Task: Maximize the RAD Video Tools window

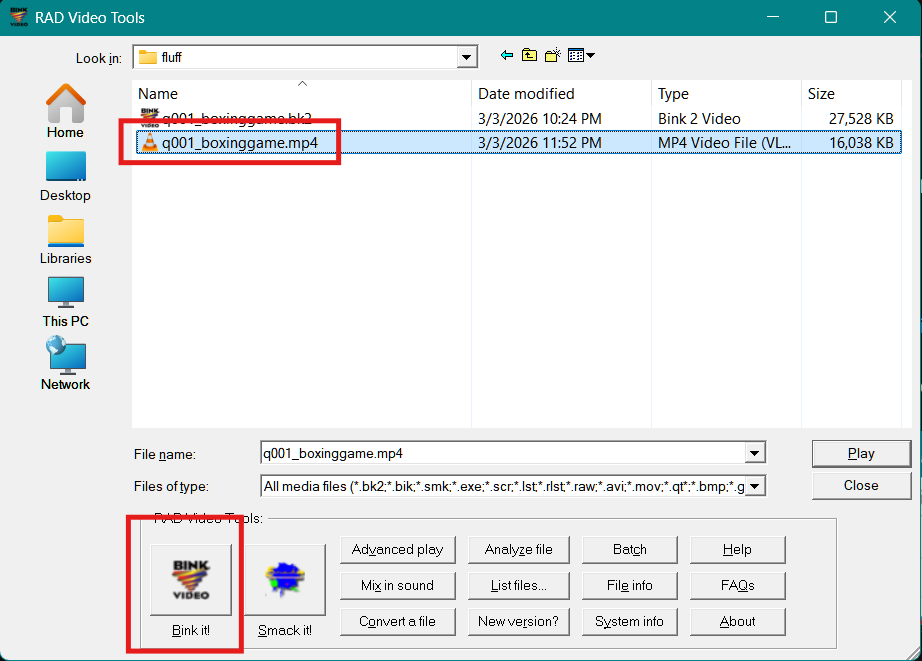Action: [831, 17]
